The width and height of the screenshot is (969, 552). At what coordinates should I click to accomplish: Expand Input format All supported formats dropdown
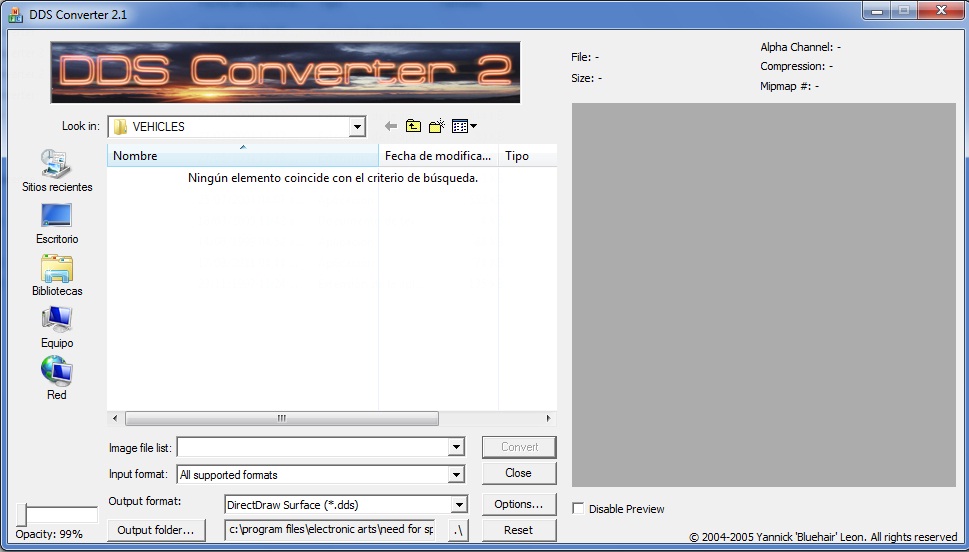pyautogui.click(x=456, y=475)
